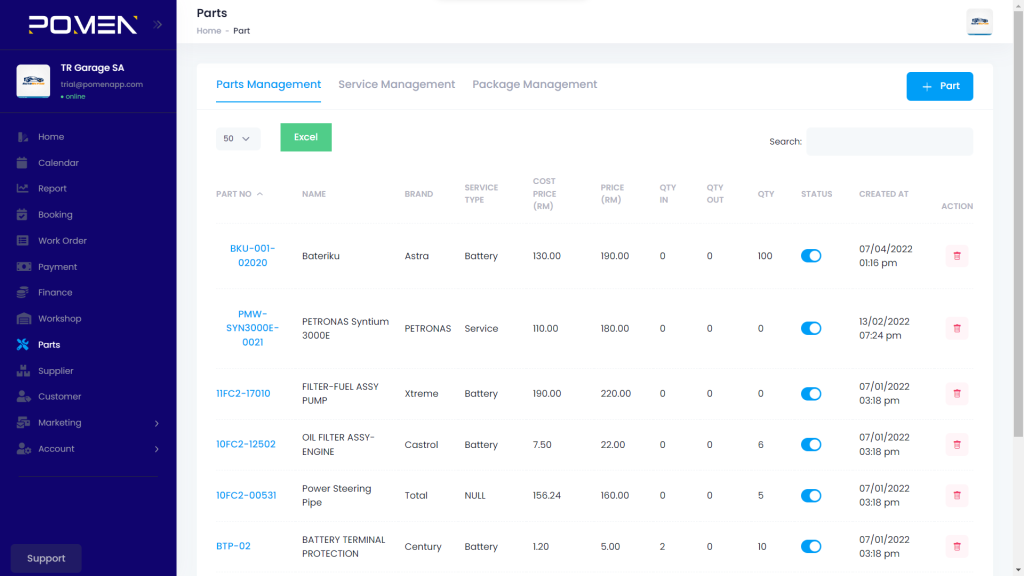Click the Work Order icon

pos(23,240)
